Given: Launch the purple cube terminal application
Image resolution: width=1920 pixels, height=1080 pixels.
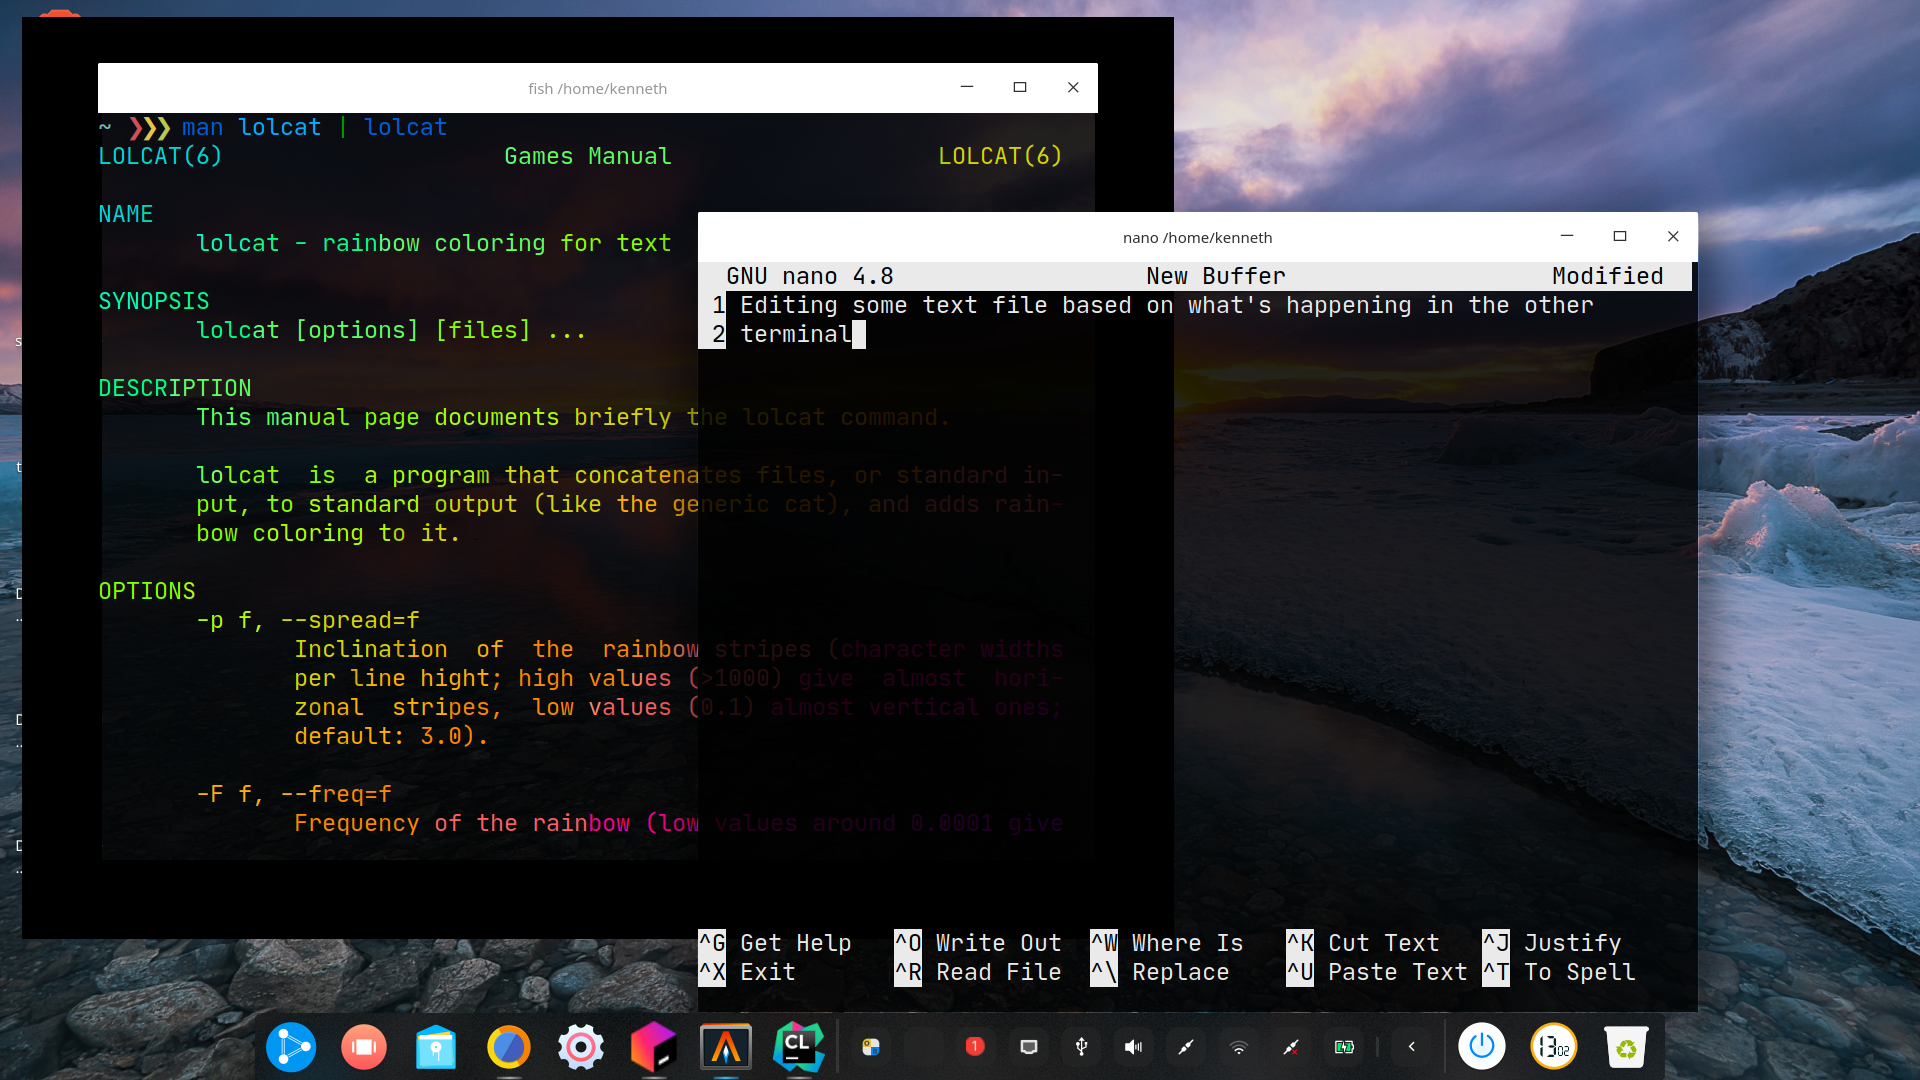Looking at the screenshot, I should click(x=653, y=1047).
